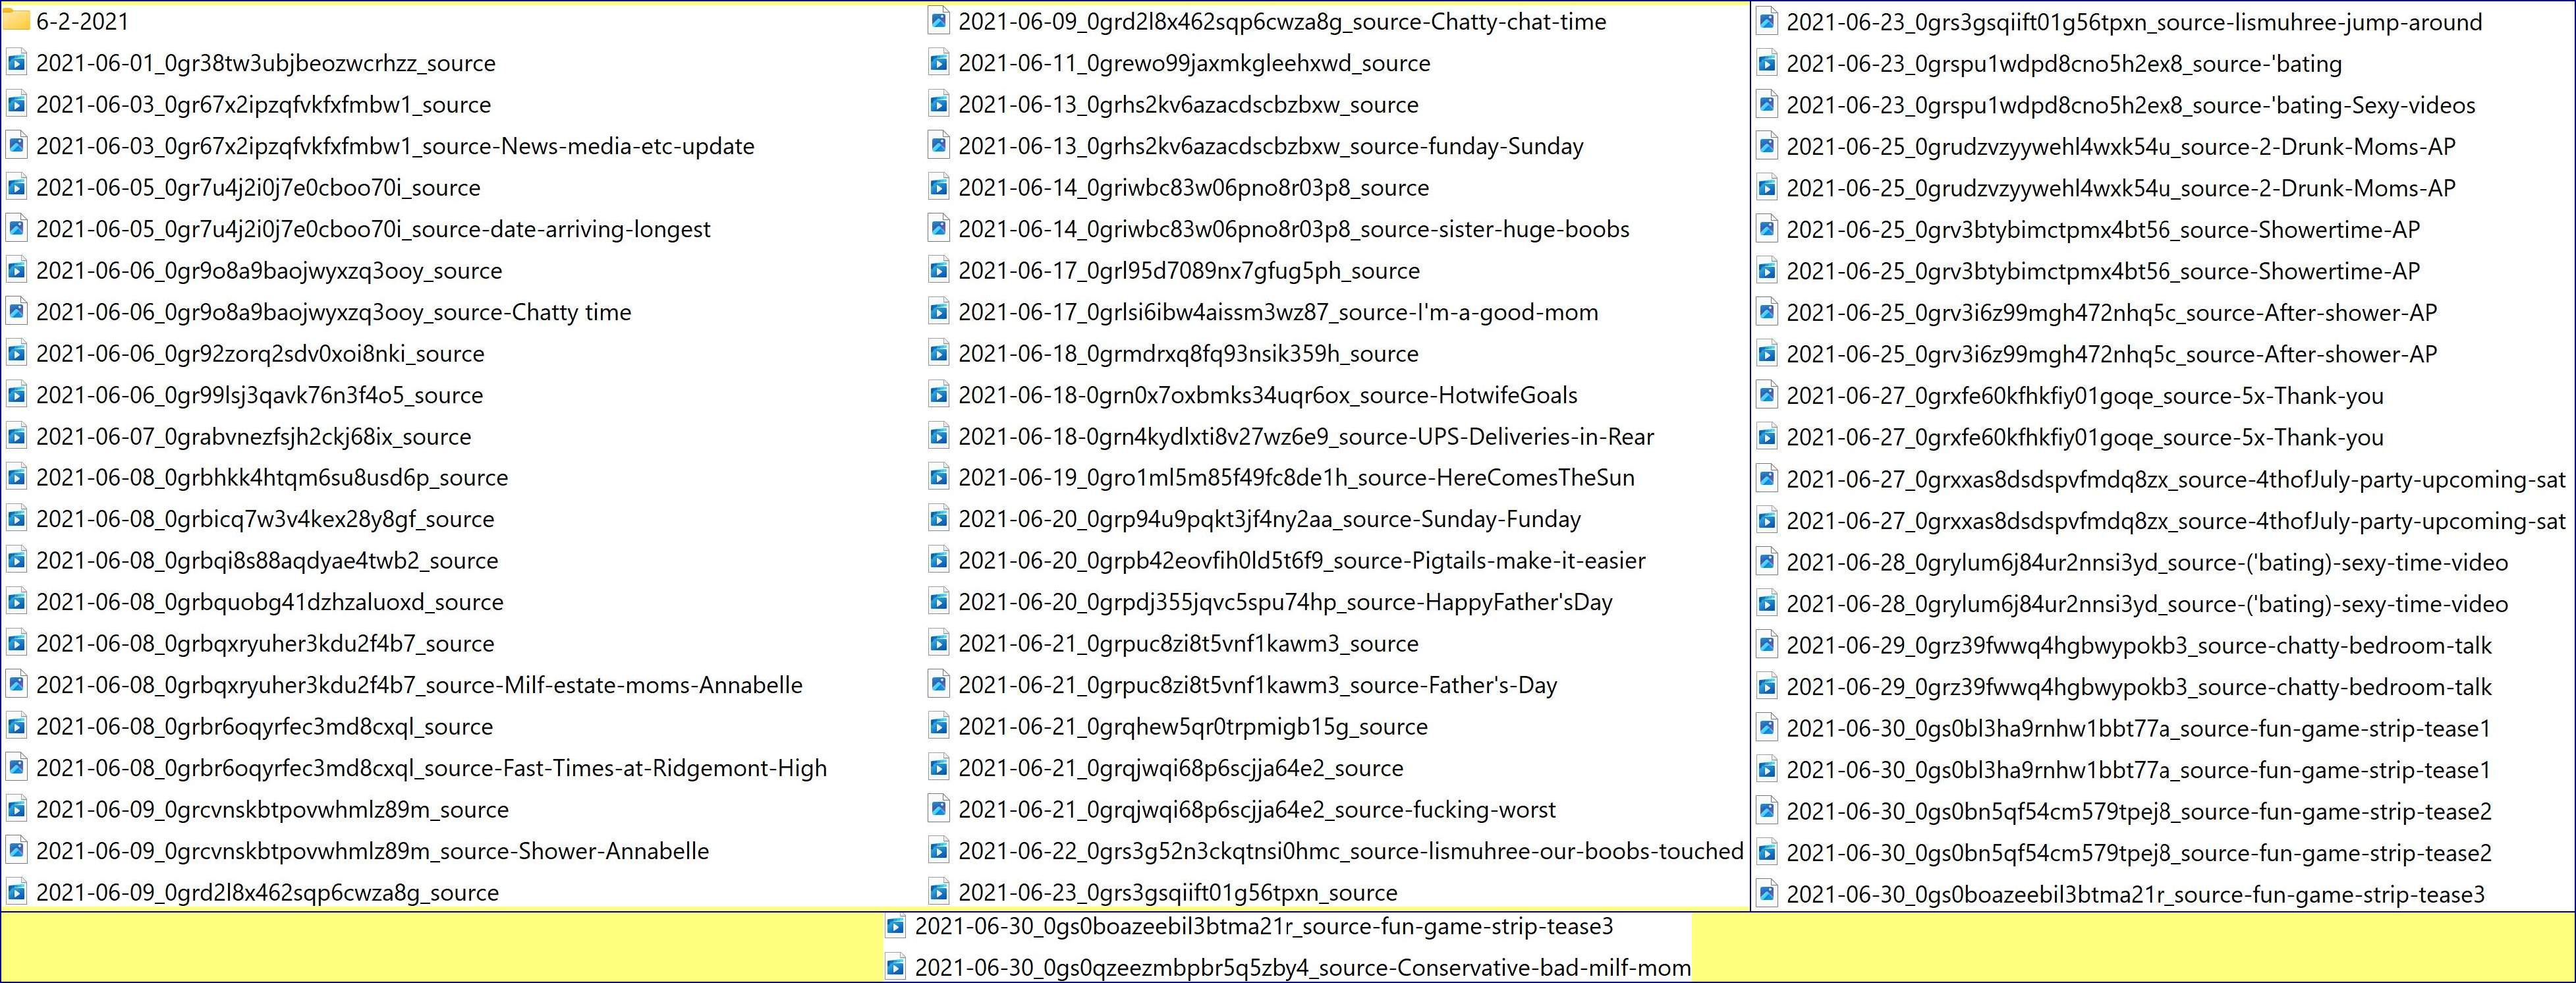
Task: Click image icon of News-media-etc-update file
Action: tap(16, 146)
